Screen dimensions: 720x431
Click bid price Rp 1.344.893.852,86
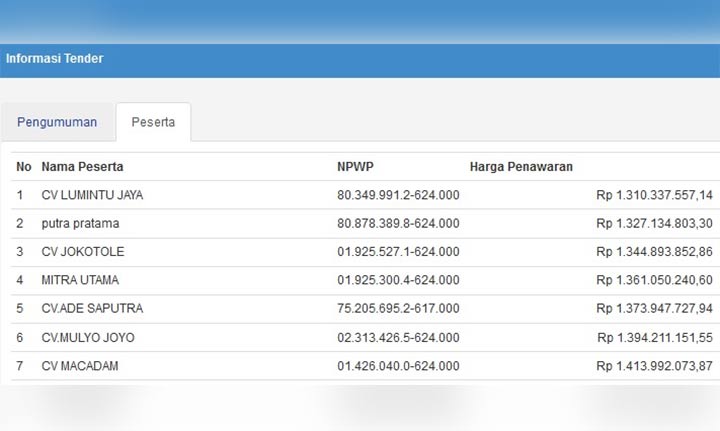(654, 252)
